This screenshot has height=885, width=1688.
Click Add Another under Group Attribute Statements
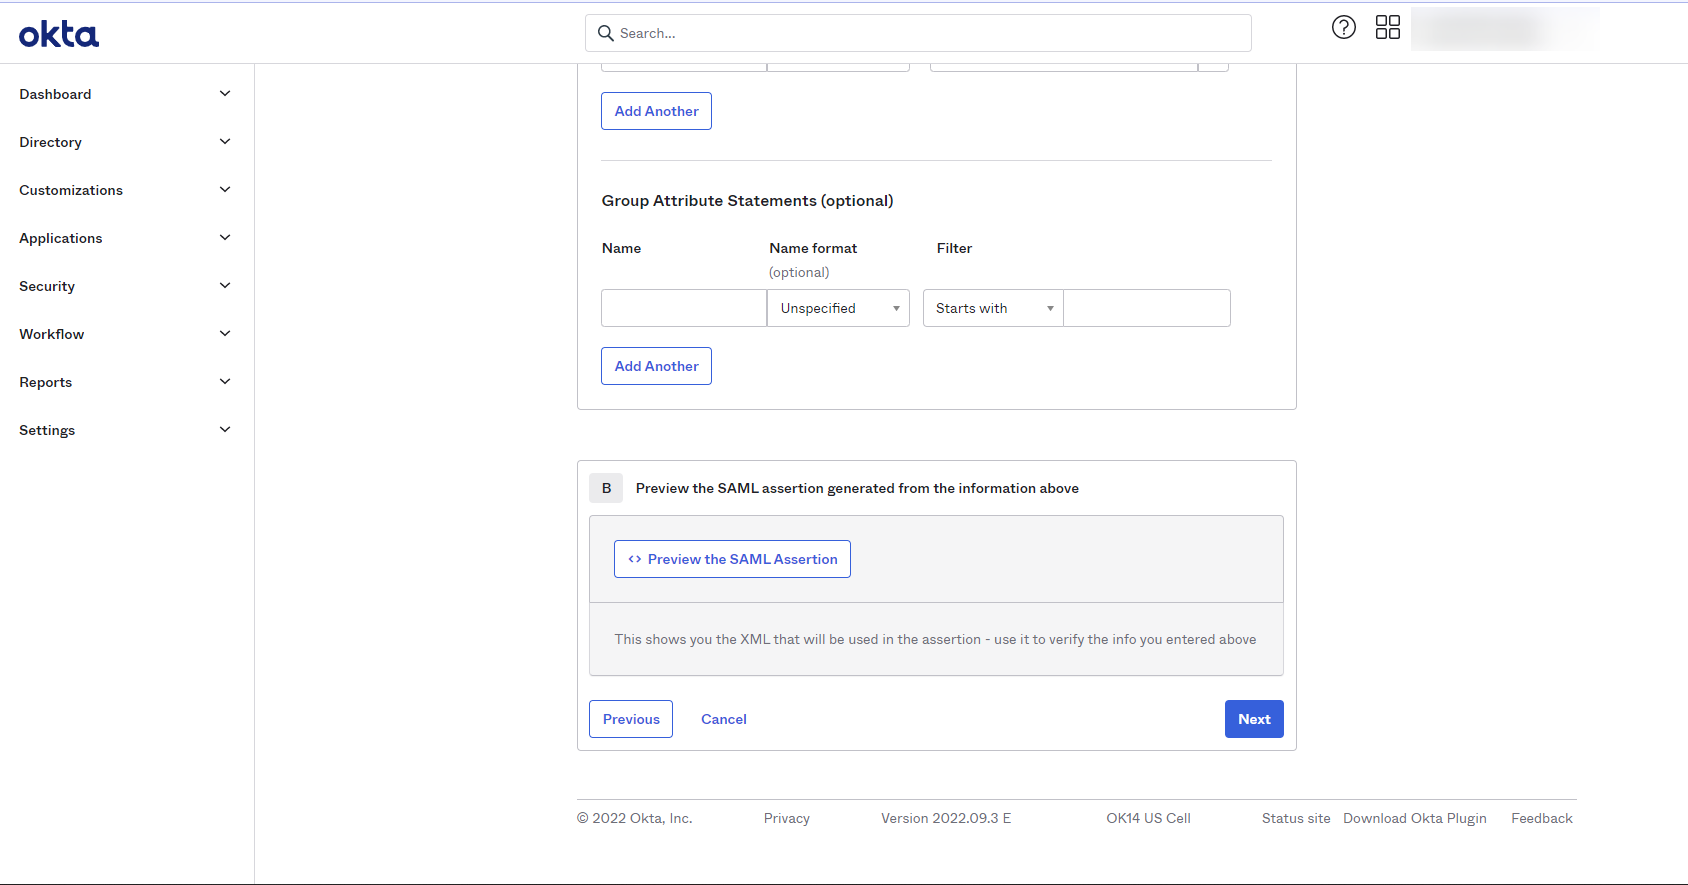pos(656,366)
